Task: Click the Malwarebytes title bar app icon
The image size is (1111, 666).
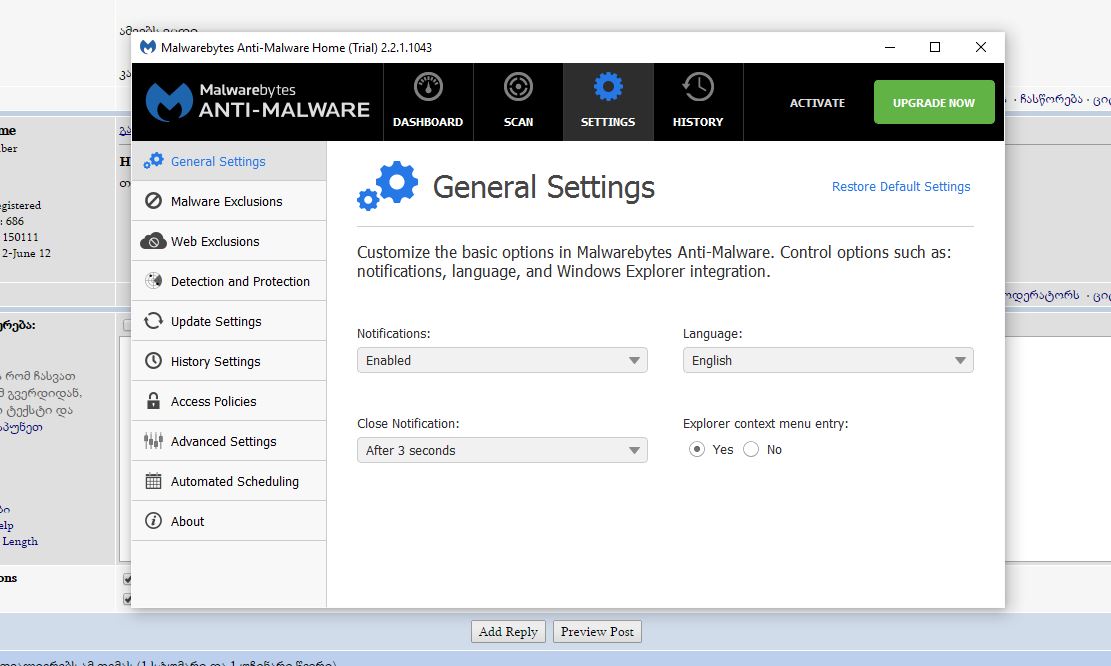Action: pos(147,47)
